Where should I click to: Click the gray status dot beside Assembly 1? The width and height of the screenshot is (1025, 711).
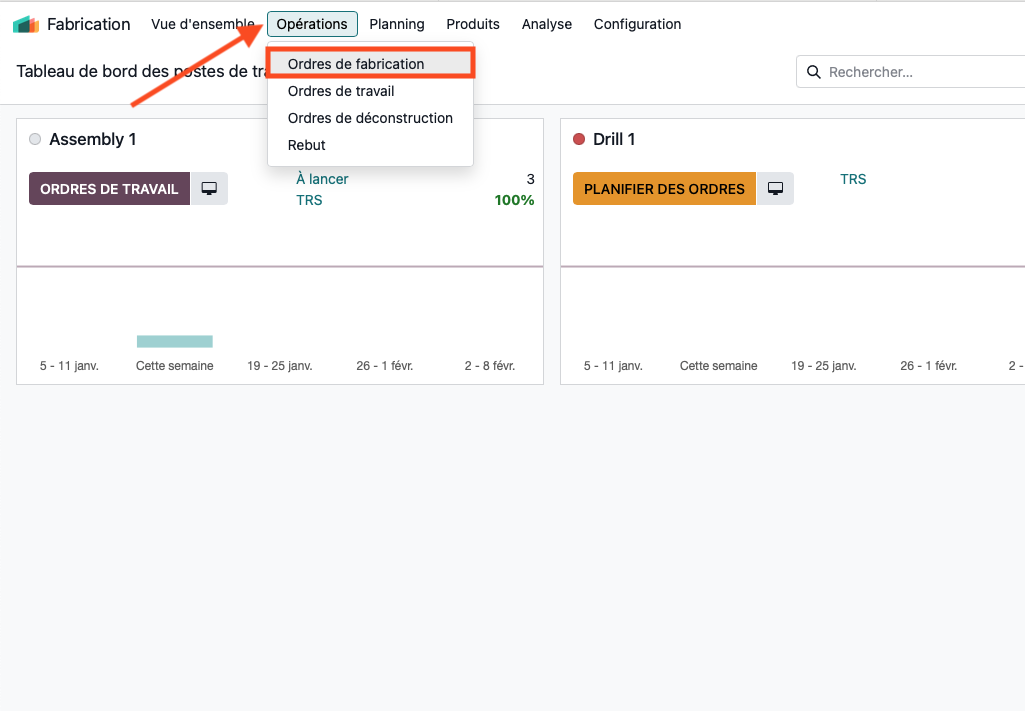(35, 139)
